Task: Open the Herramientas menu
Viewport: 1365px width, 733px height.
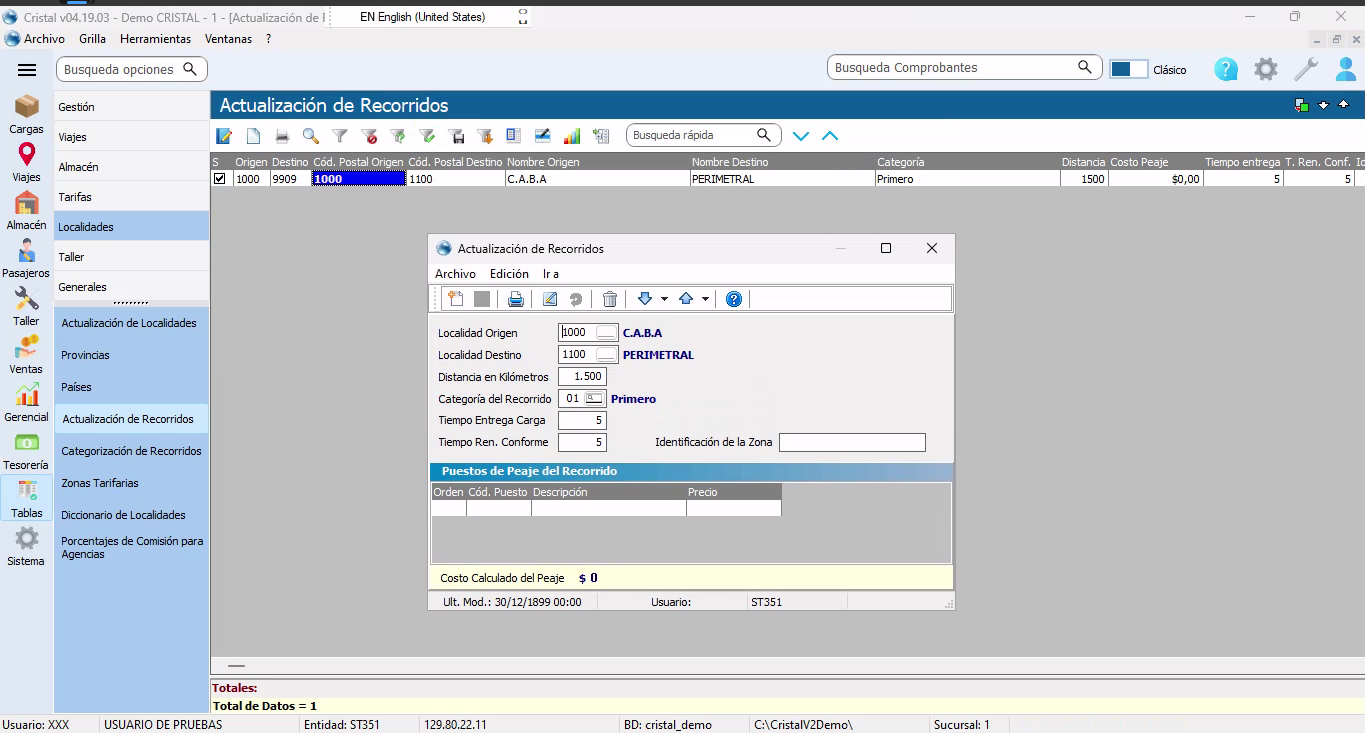Action: coord(155,39)
